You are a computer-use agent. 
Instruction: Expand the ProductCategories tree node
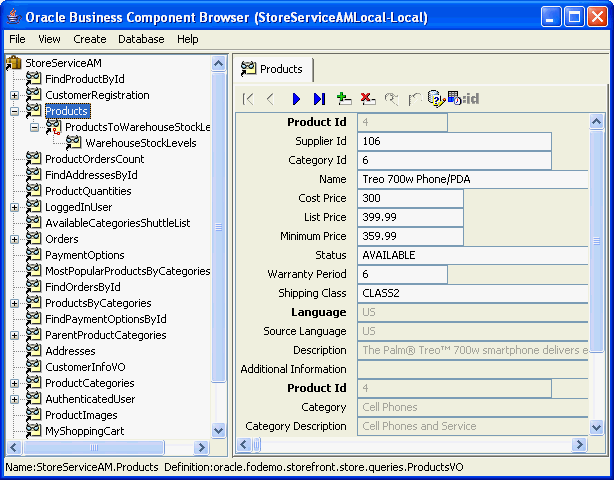(14, 383)
